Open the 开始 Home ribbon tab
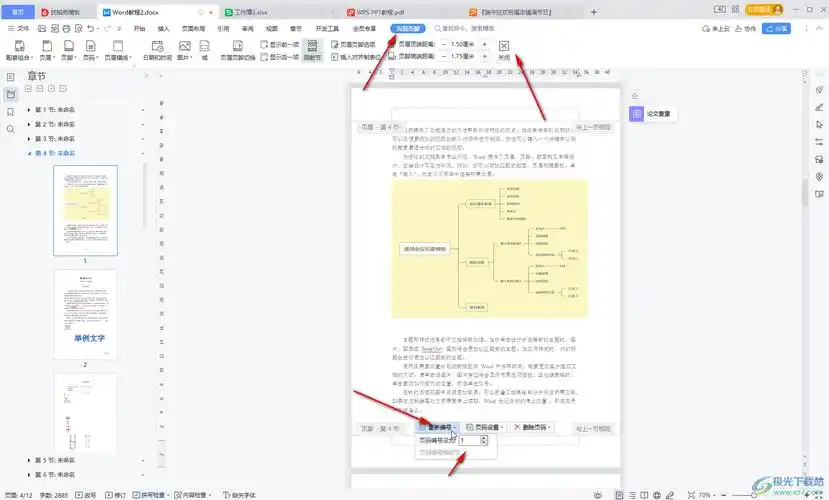Image resolution: width=829 pixels, height=500 pixels. (140, 29)
